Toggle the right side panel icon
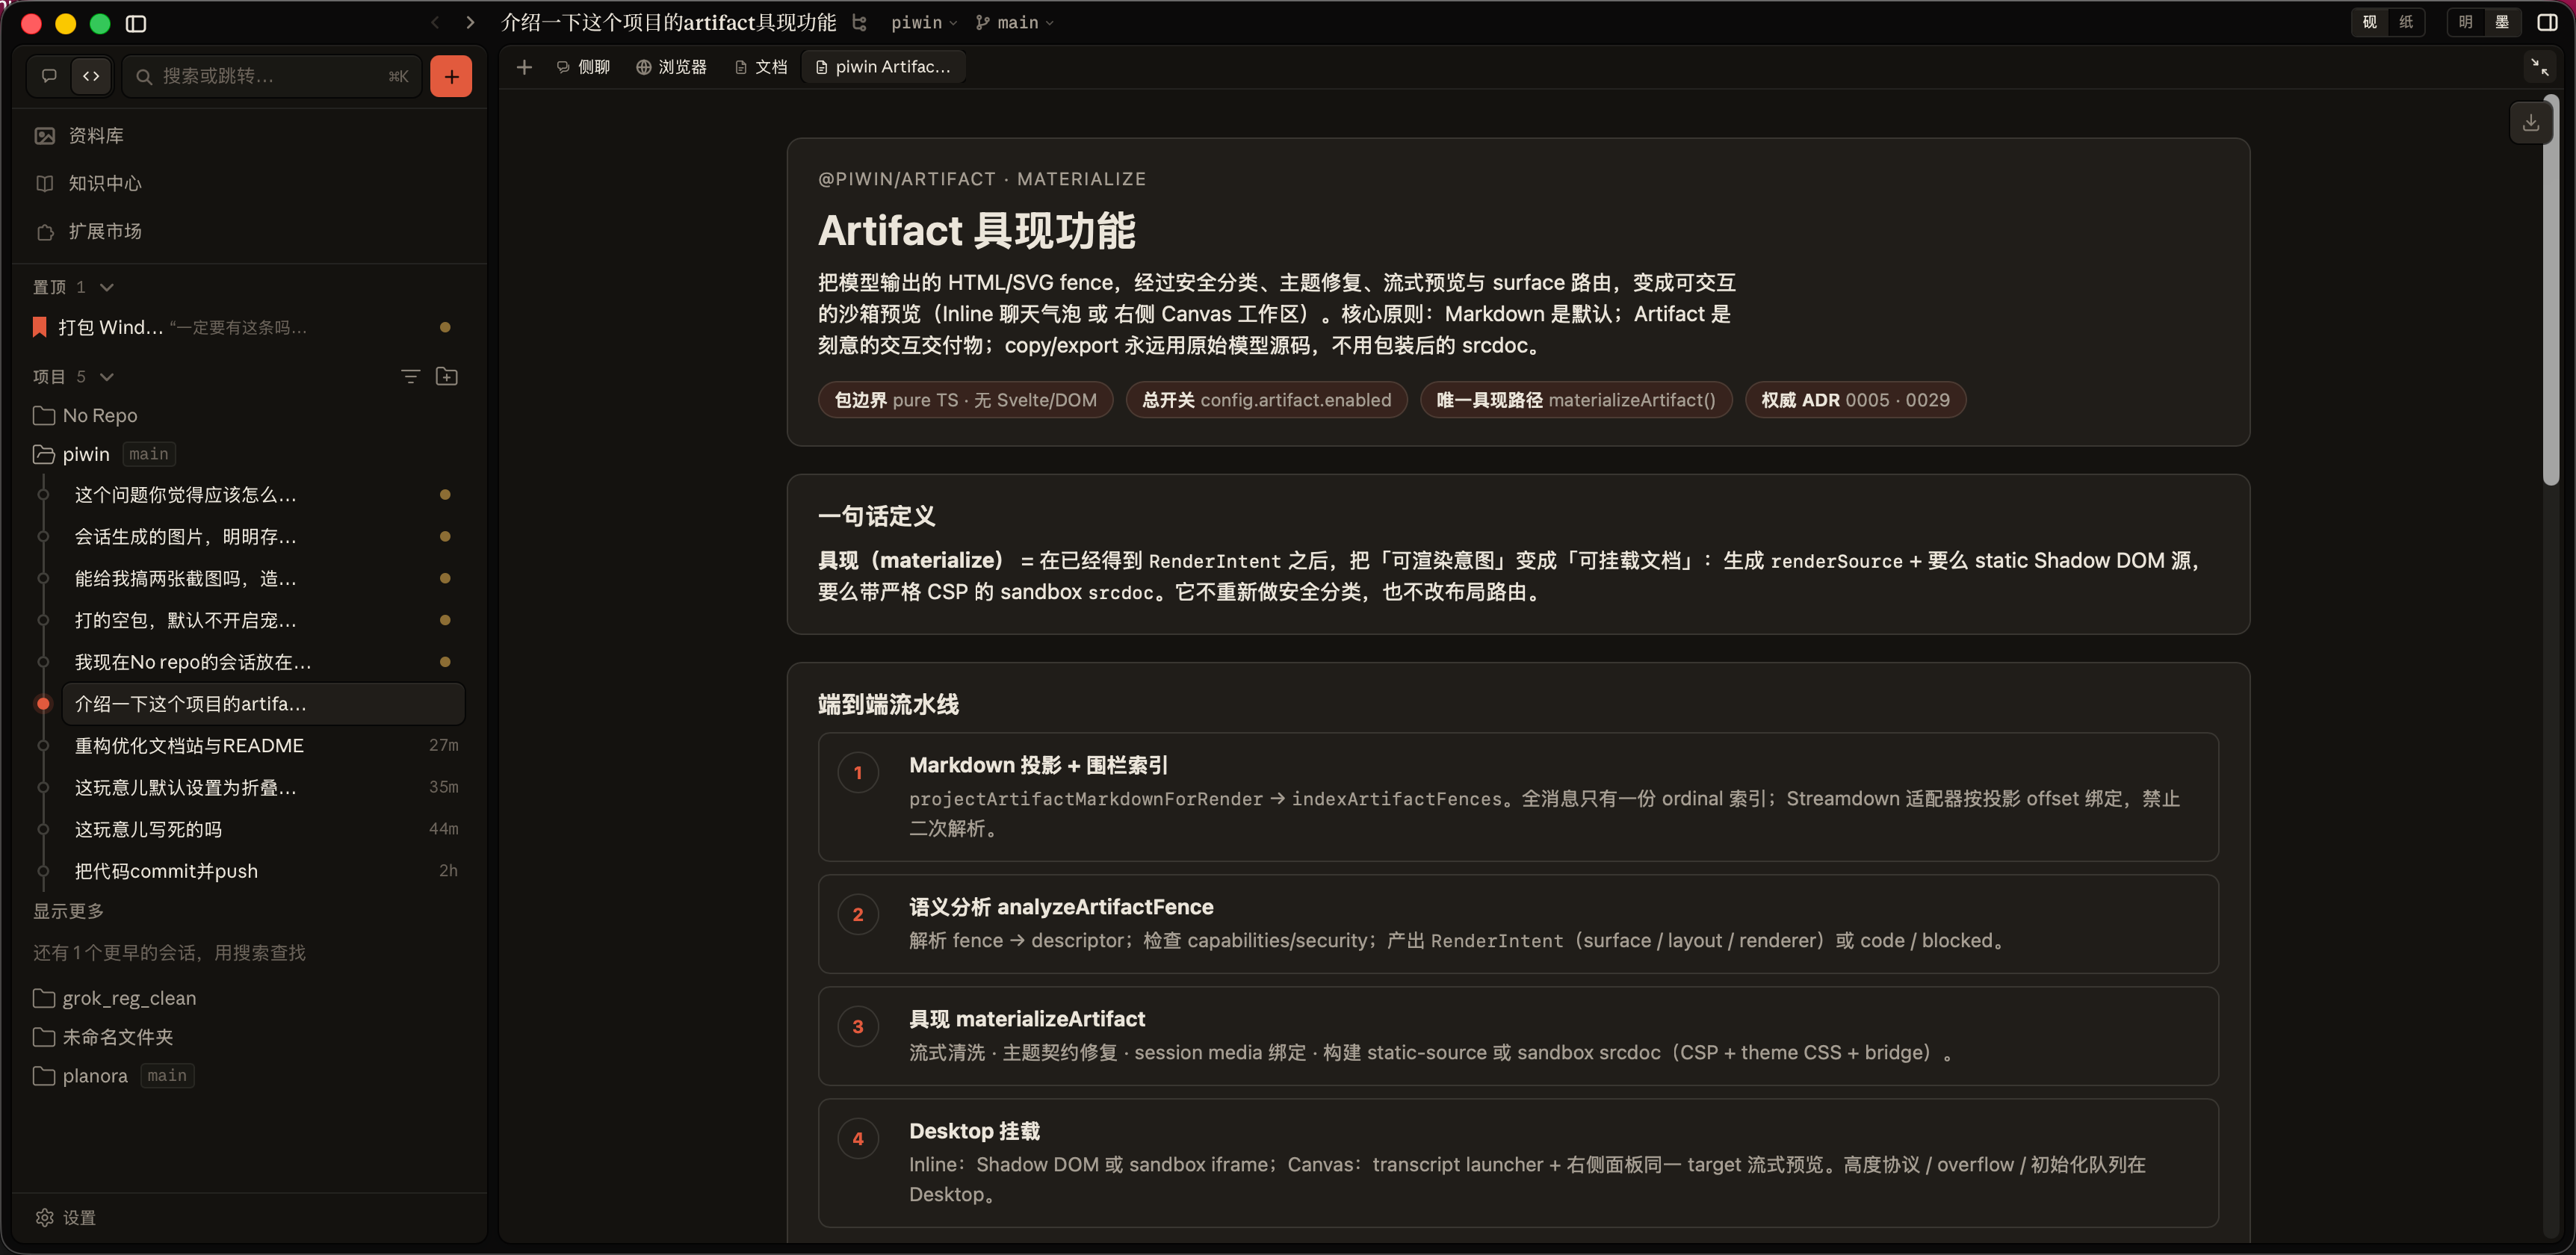 tap(2548, 22)
